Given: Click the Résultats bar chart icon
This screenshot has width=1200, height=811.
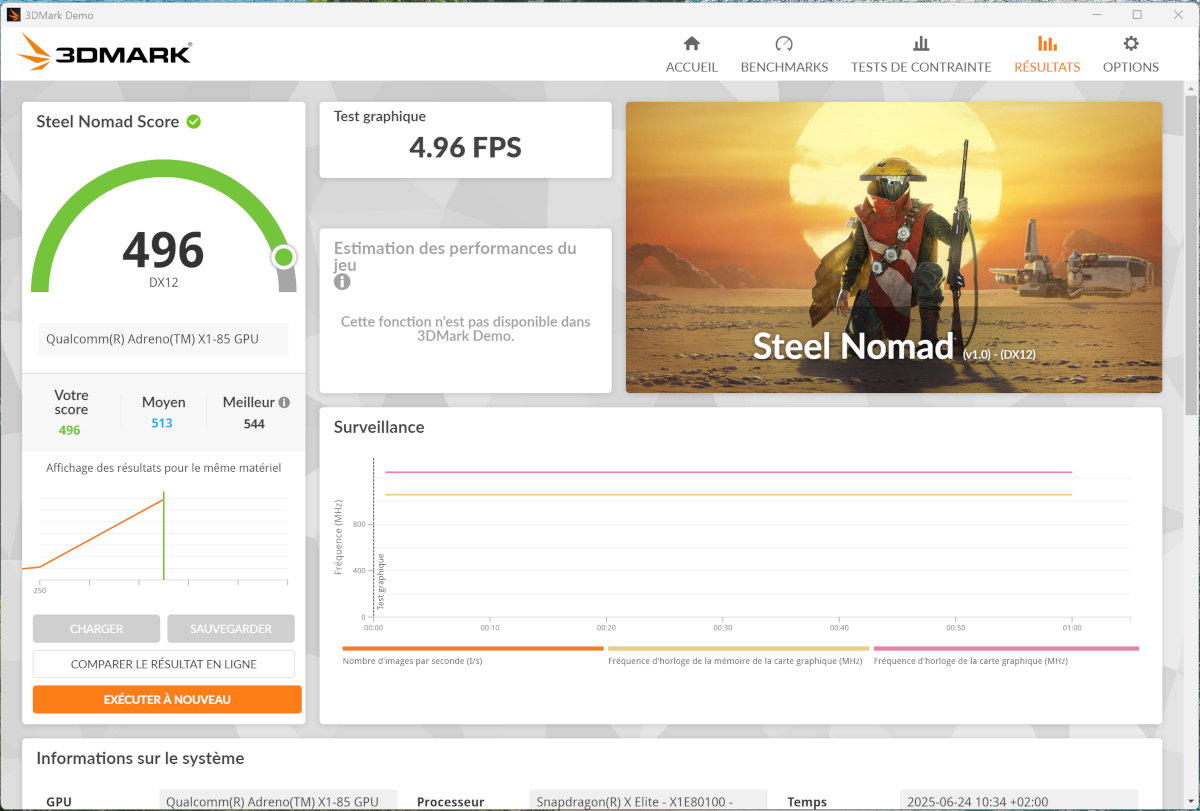Looking at the screenshot, I should (1047, 44).
